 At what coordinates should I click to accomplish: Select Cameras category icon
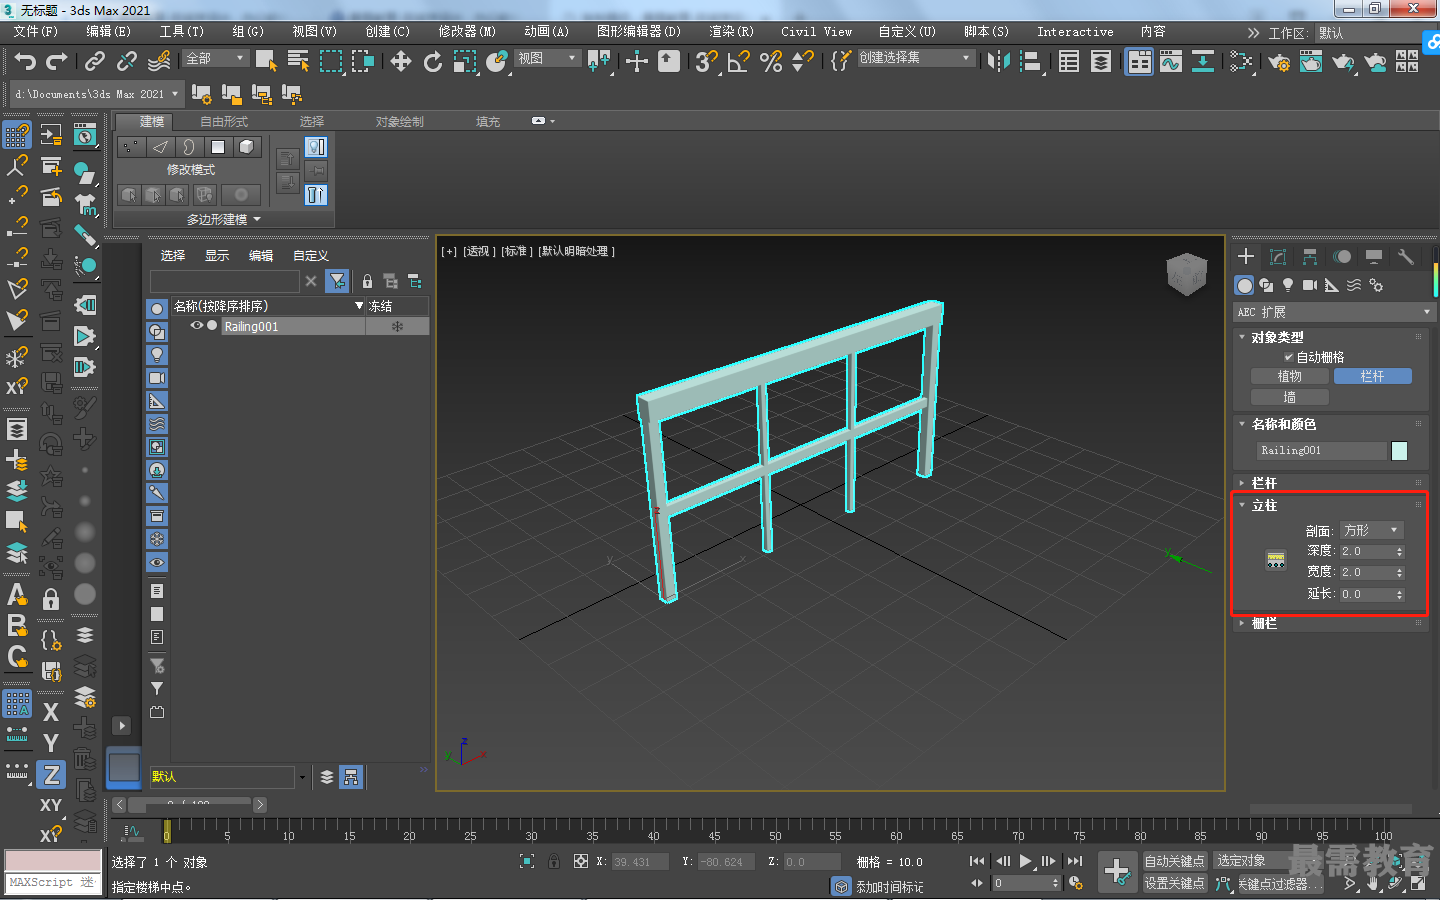1310,285
